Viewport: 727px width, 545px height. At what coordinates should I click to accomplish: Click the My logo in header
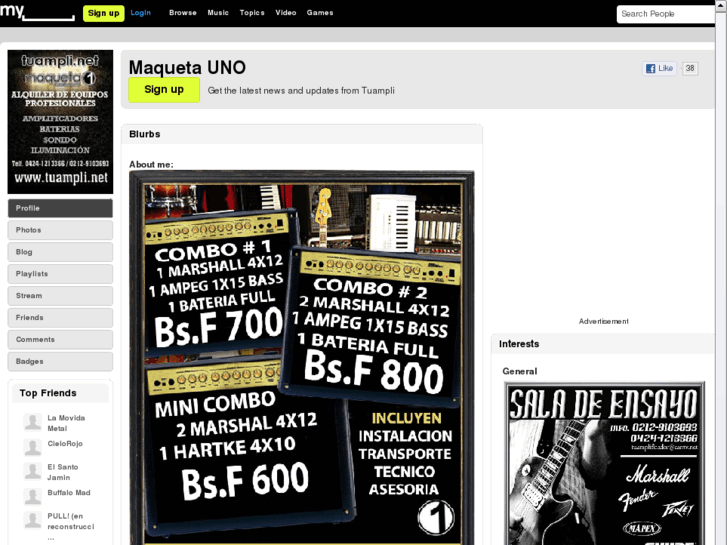pos(37,13)
